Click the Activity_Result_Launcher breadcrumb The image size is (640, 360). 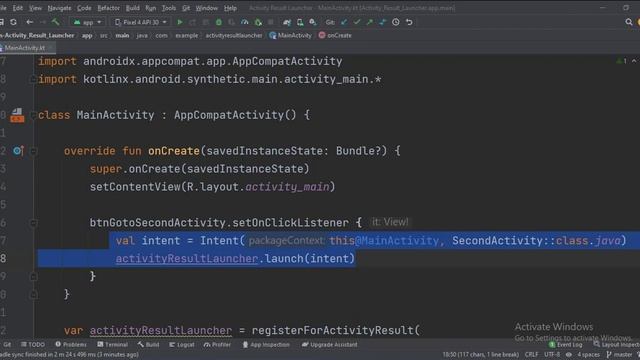pyautogui.click(x=38, y=36)
